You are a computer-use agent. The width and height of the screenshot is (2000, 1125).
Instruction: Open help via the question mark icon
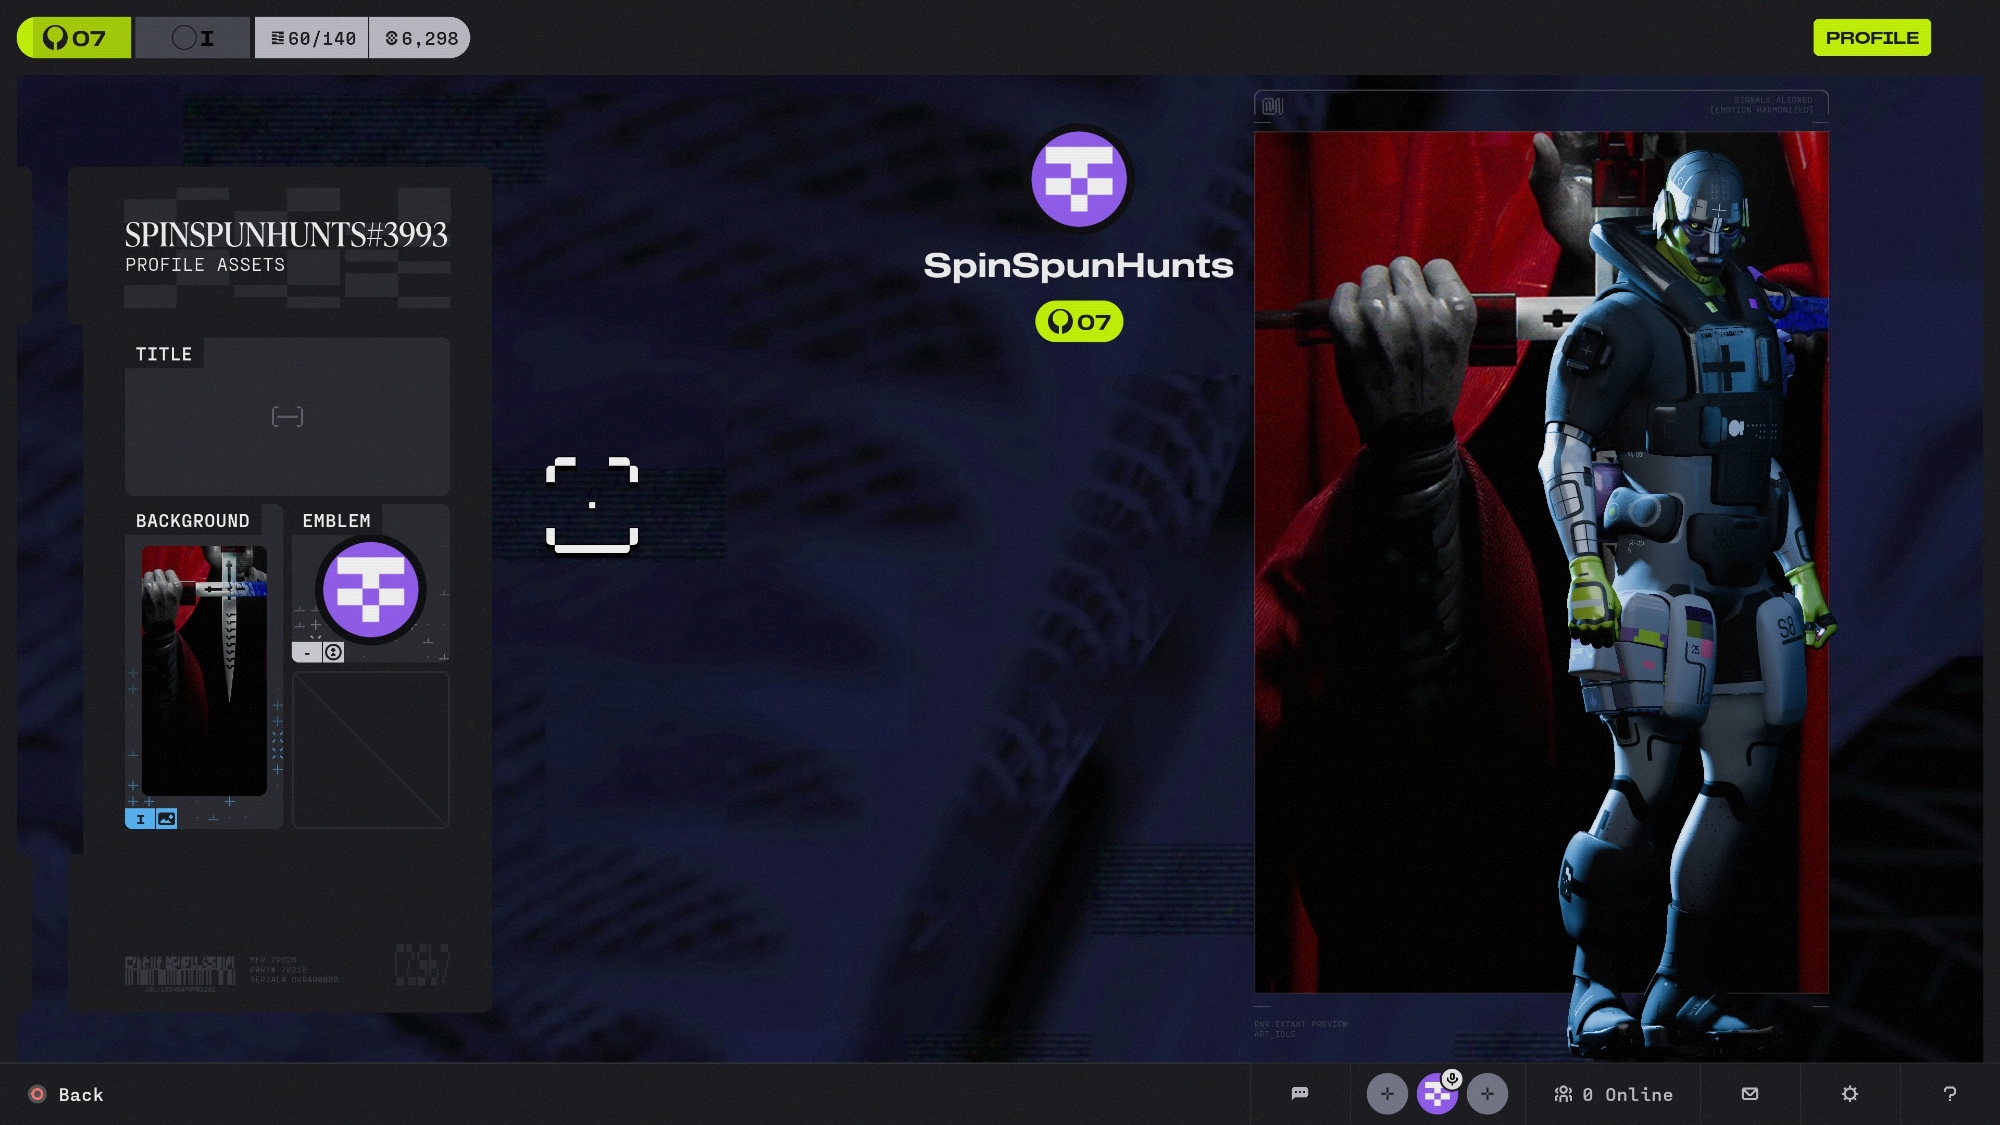click(1949, 1093)
